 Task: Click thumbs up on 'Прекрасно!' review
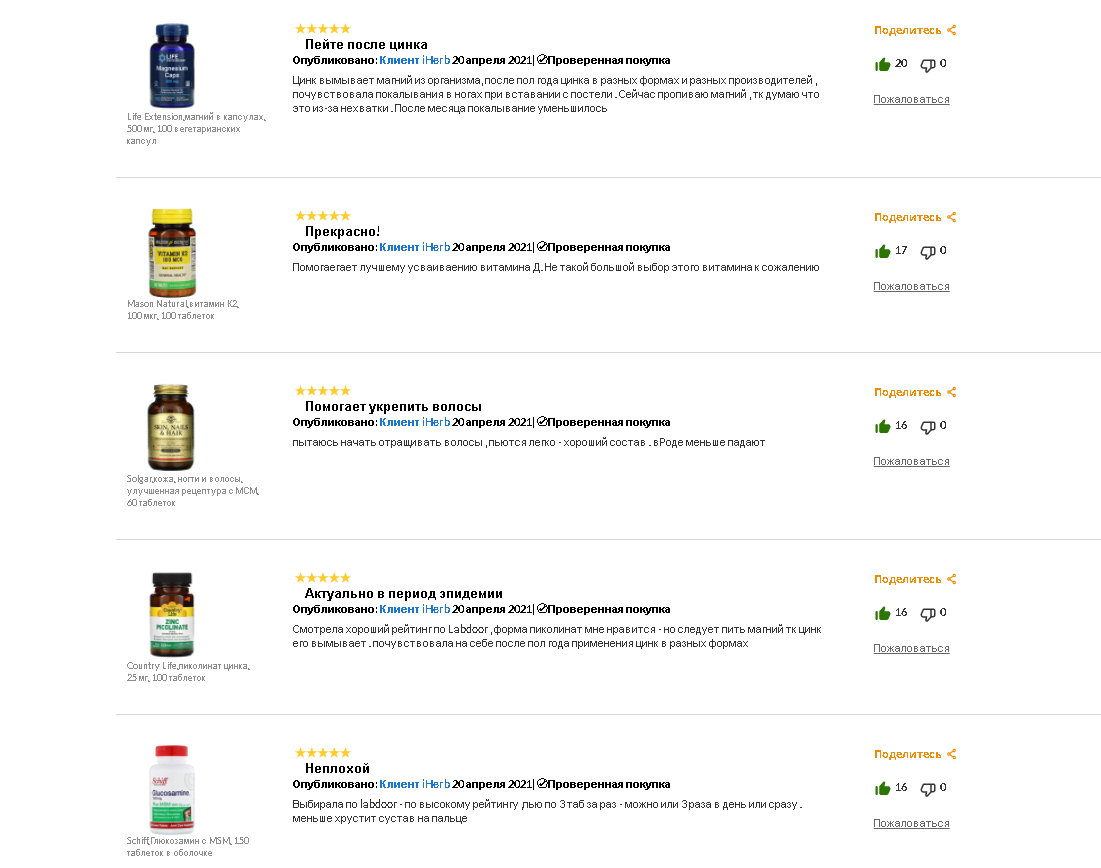[883, 251]
